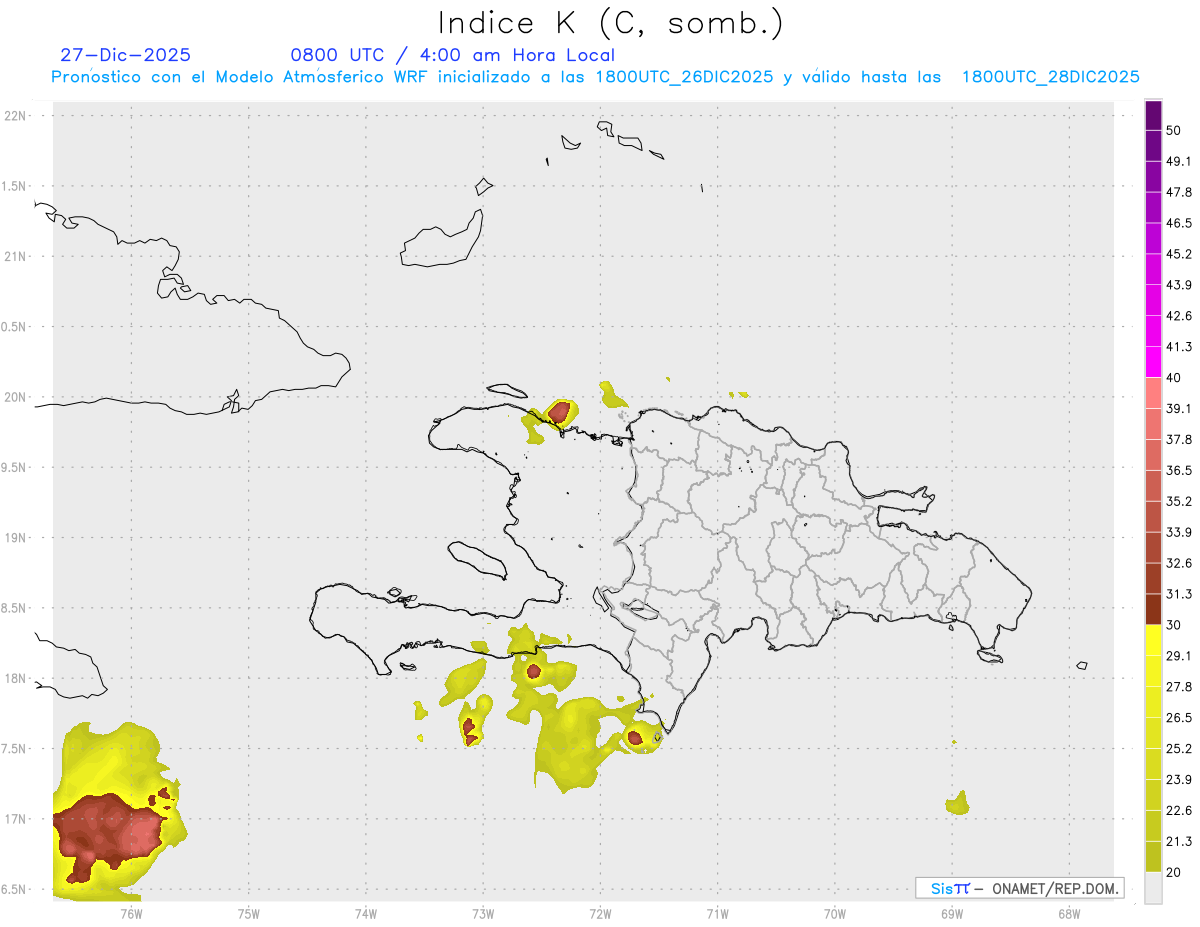The height and width of the screenshot is (927, 1200).
Task: Click the purple 50 color band in legend
Action: tap(1153, 116)
